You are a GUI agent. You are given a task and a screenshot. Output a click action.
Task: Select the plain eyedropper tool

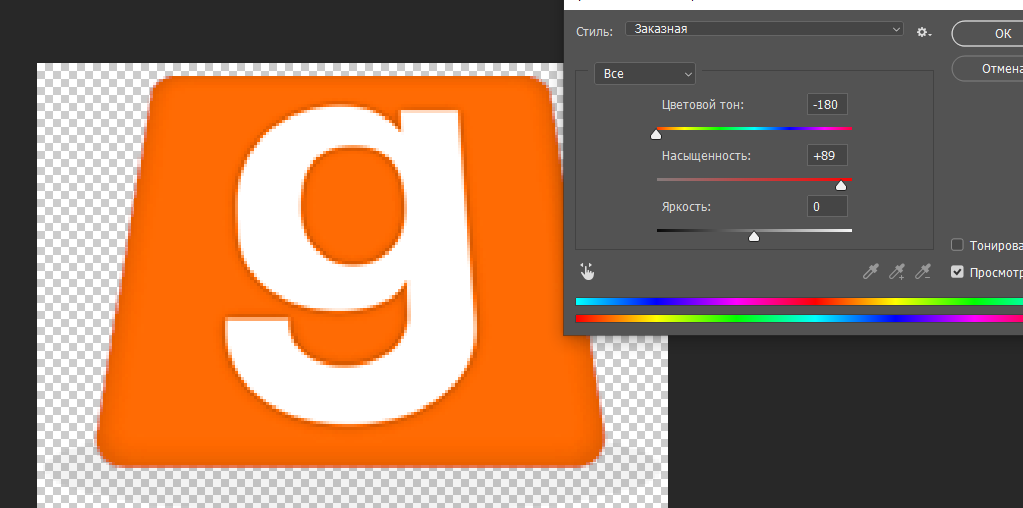coord(870,271)
